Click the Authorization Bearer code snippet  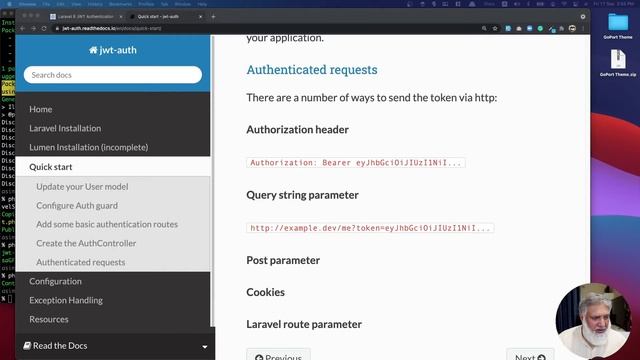[356, 162]
